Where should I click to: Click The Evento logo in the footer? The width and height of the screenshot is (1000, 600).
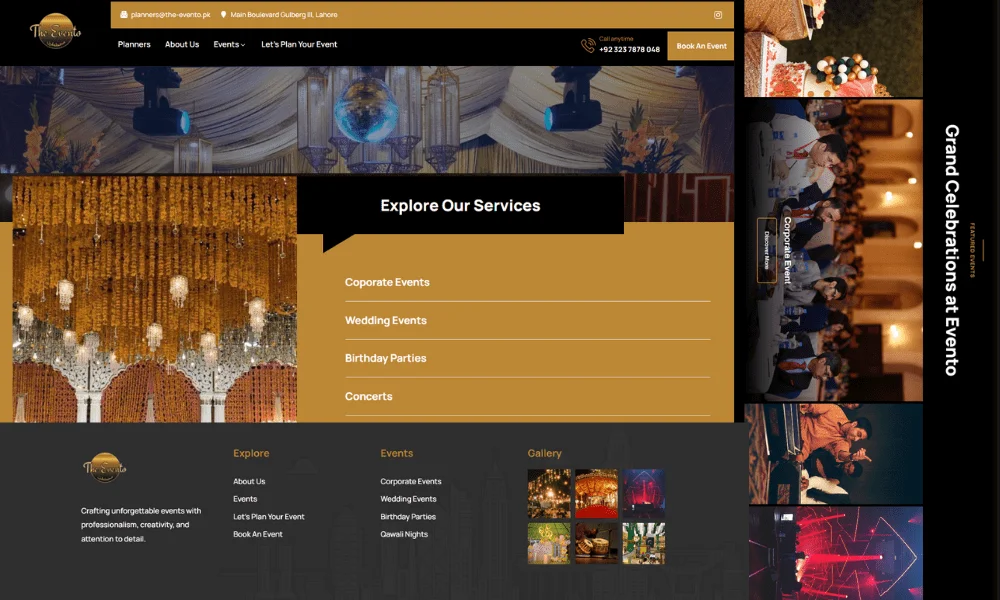104,468
